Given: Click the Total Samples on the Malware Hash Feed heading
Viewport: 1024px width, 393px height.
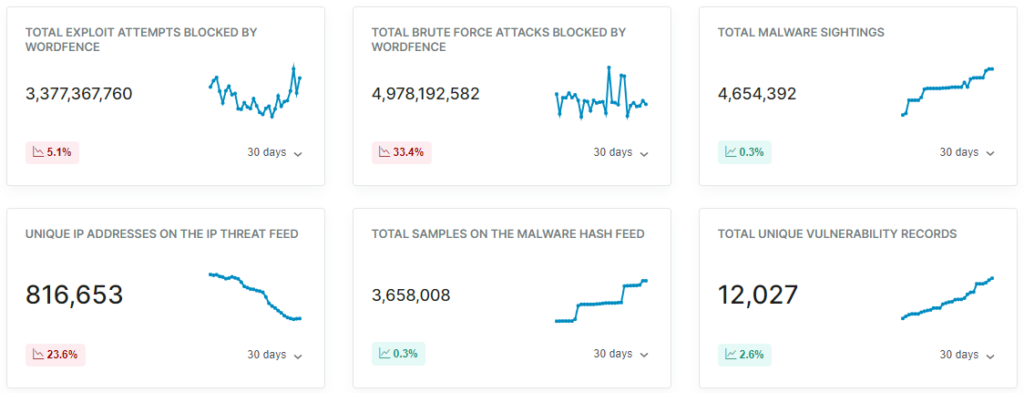Looking at the screenshot, I should pos(508,234).
